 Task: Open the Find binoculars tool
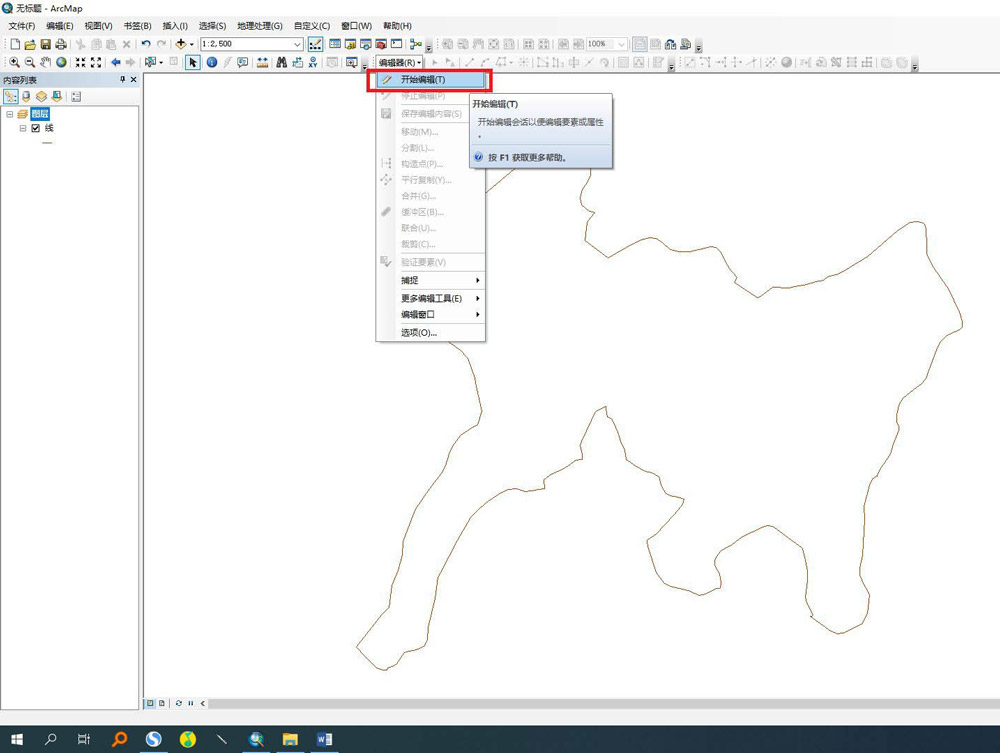click(x=282, y=62)
